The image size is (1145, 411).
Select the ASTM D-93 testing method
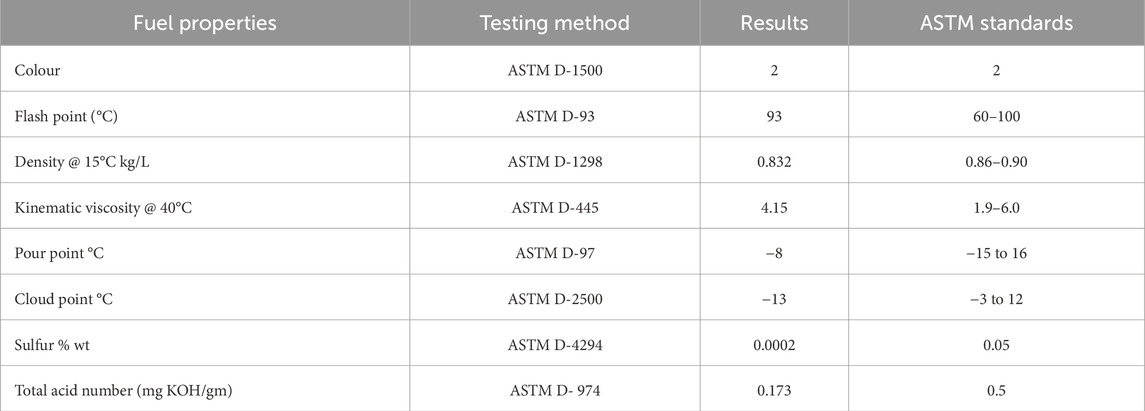(554, 116)
